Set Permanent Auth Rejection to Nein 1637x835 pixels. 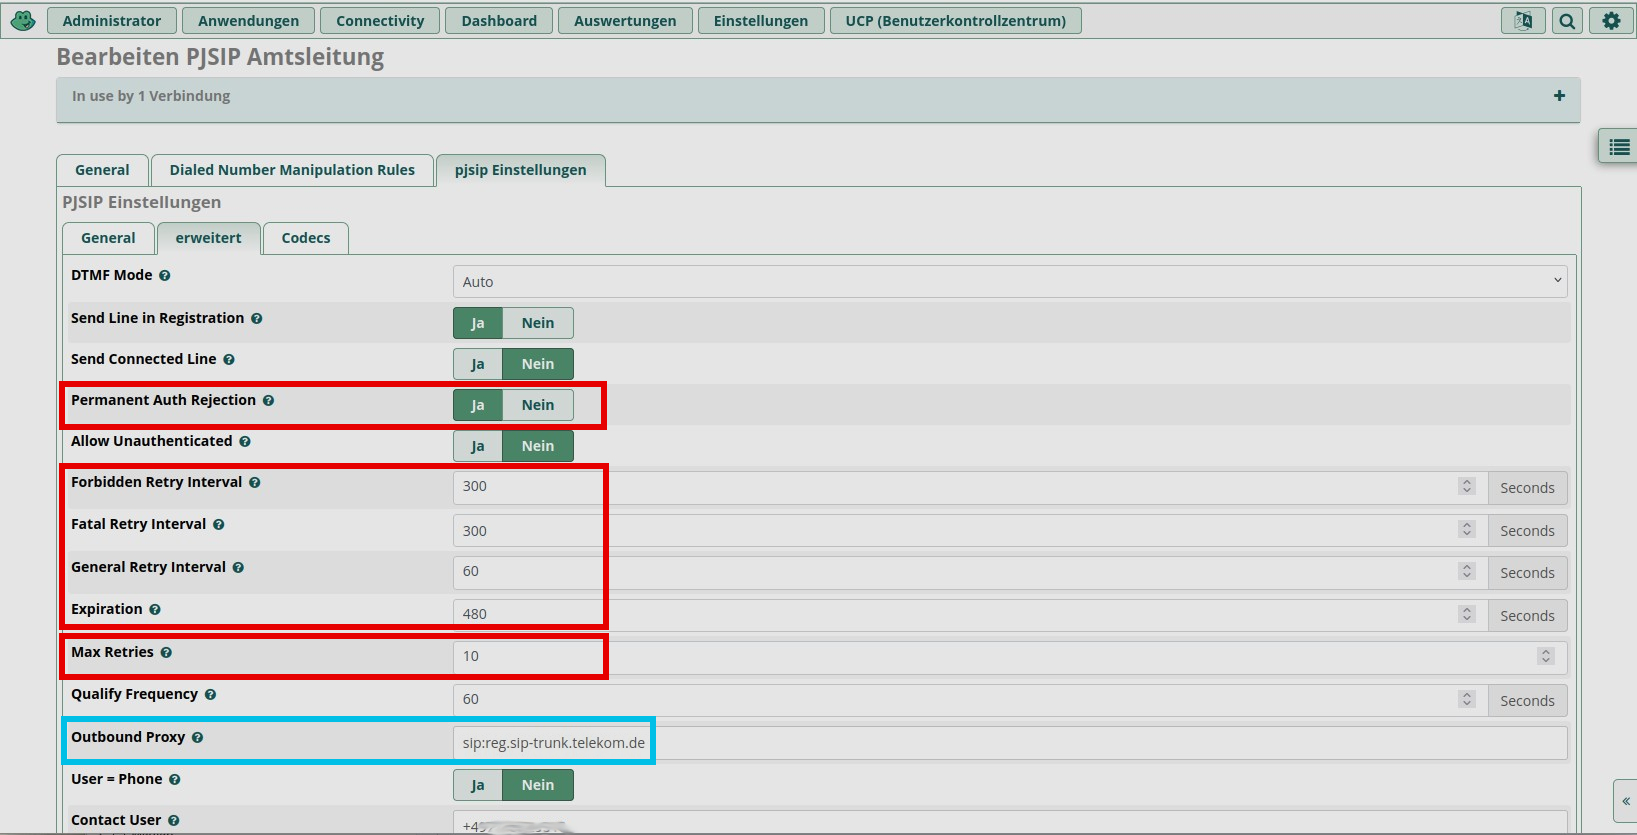[537, 405]
